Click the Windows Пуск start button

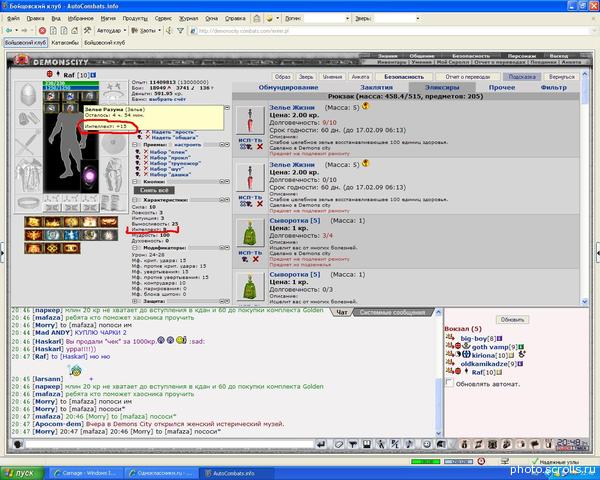pos(22,473)
